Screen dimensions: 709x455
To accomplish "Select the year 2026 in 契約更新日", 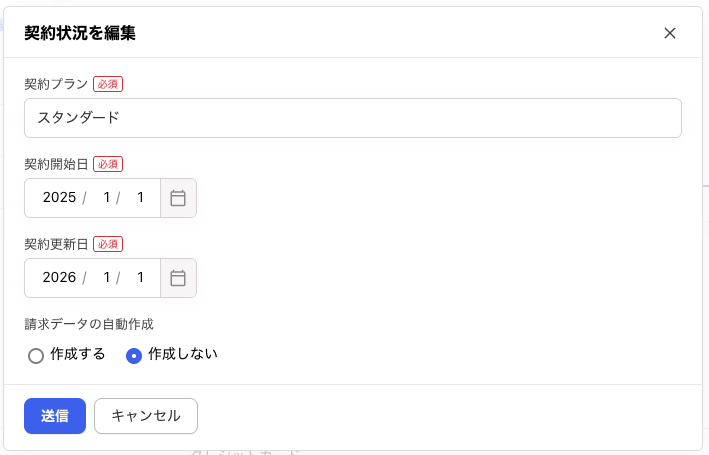I will (x=59, y=278).
